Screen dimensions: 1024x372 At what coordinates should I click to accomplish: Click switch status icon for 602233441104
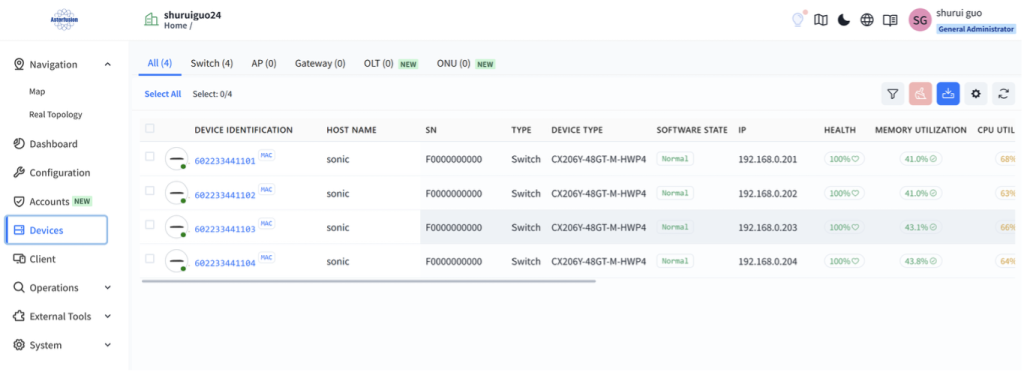tap(176, 261)
